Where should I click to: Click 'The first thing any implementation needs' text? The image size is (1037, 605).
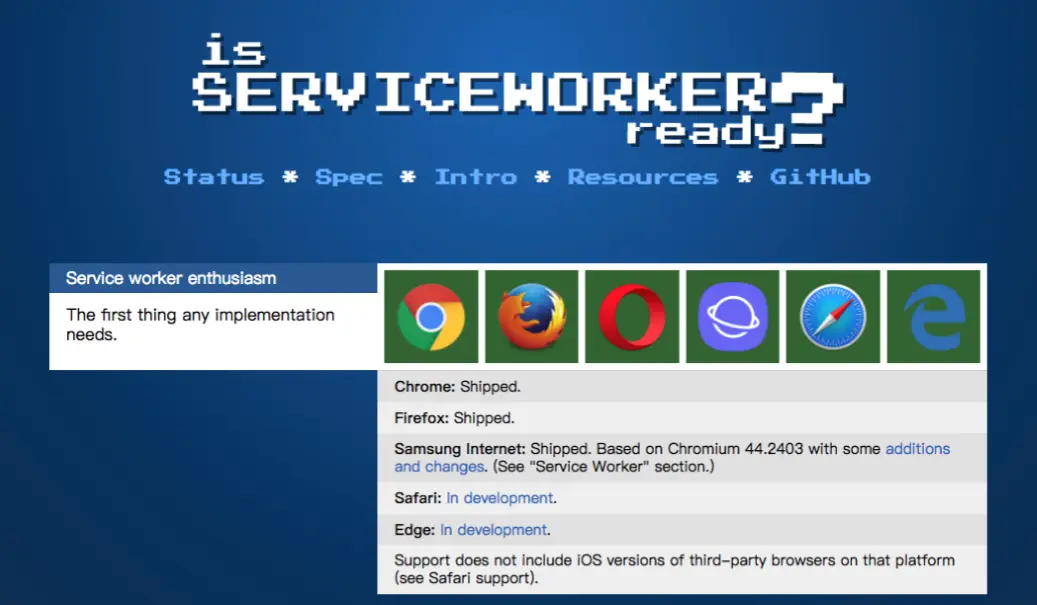click(x=200, y=325)
